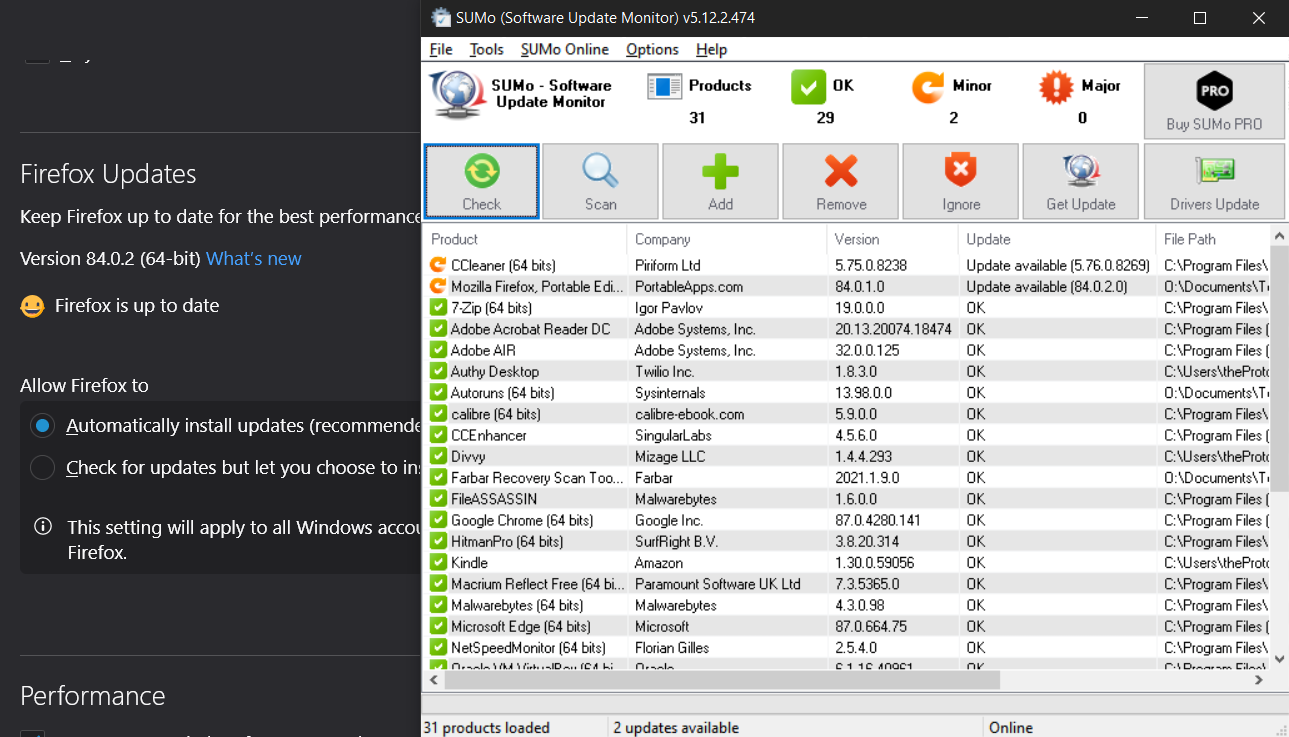Click the Products summary icon
Image resolution: width=1289 pixels, height=737 pixels.
pos(664,86)
